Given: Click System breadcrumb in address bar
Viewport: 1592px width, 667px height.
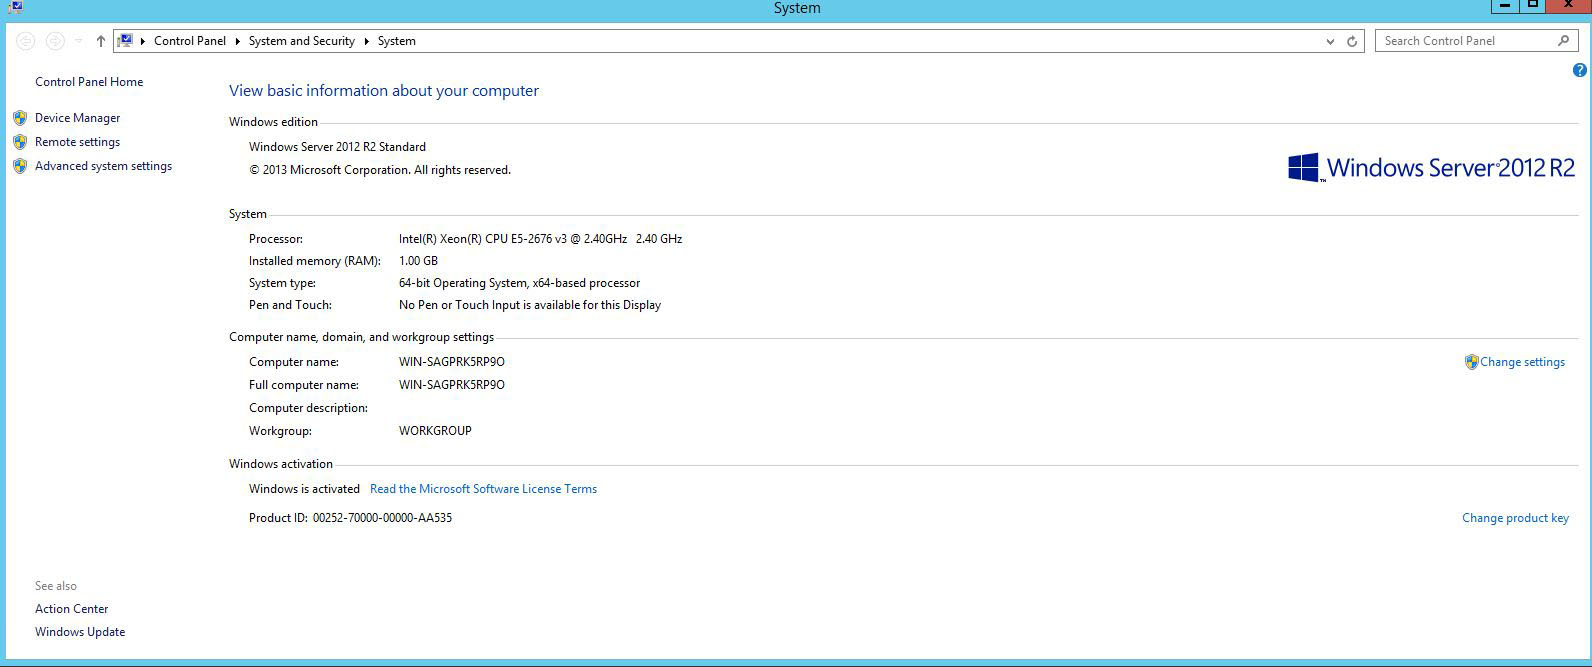Looking at the screenshot, I should (397, 41).
